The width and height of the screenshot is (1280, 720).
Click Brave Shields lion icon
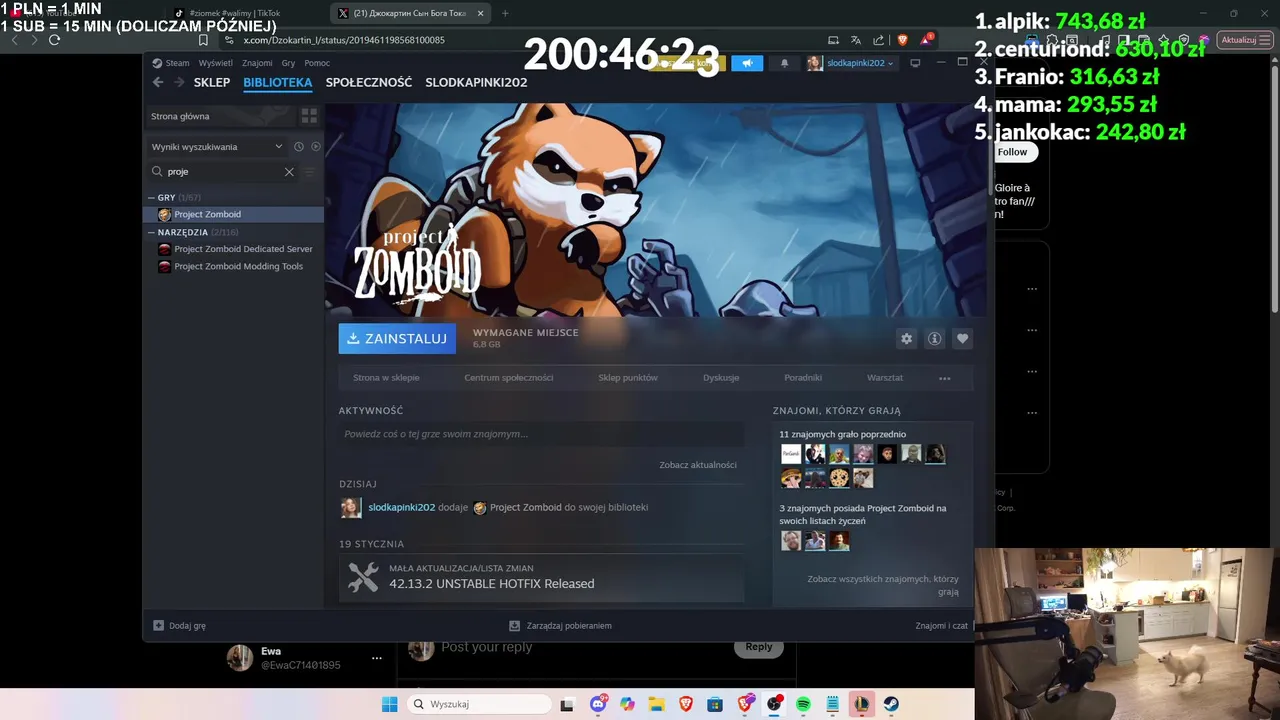(x=902, y=40)
